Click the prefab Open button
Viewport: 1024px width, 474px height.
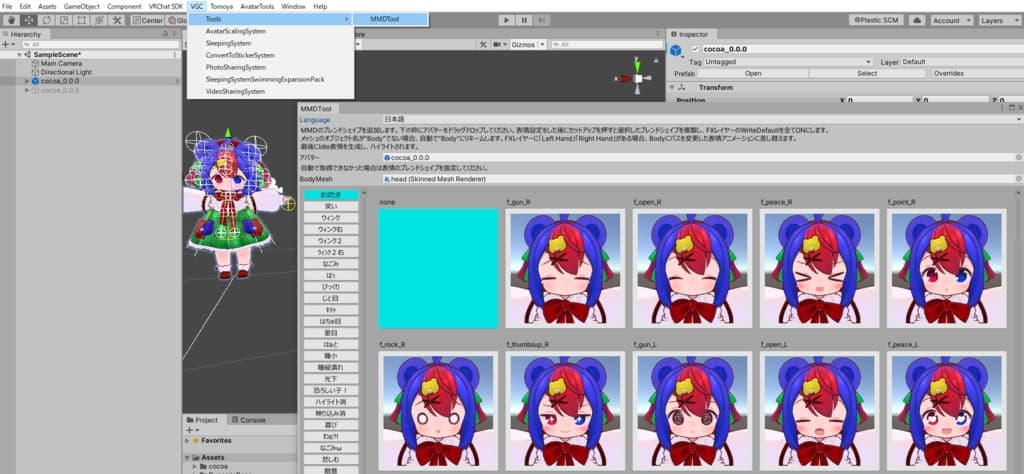tap(753, 73)
